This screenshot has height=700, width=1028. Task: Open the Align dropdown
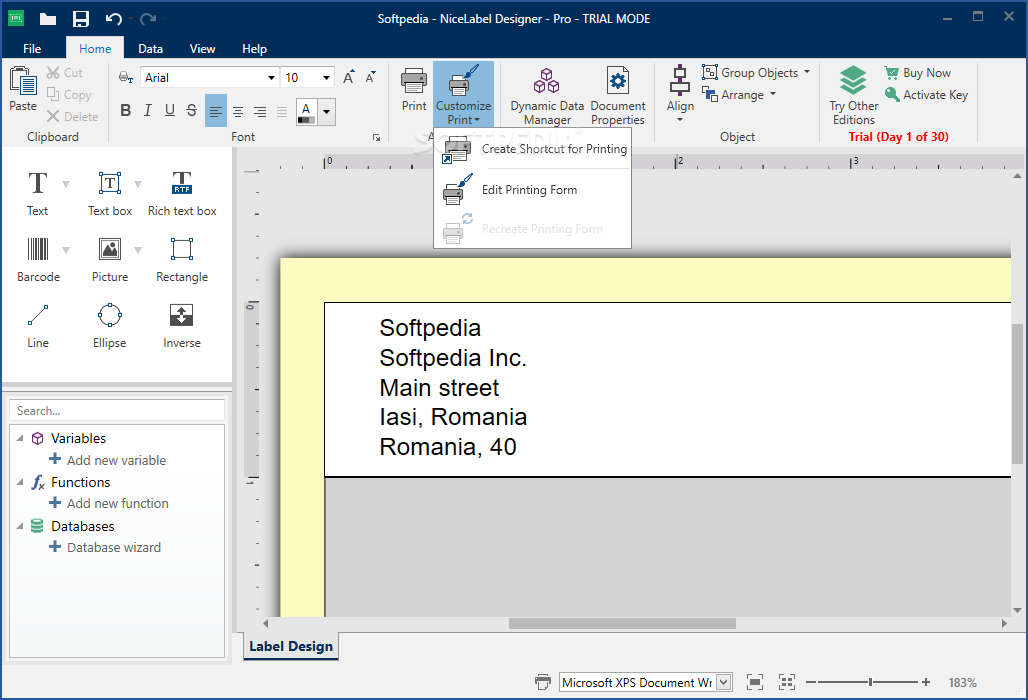tap(680, 96)
